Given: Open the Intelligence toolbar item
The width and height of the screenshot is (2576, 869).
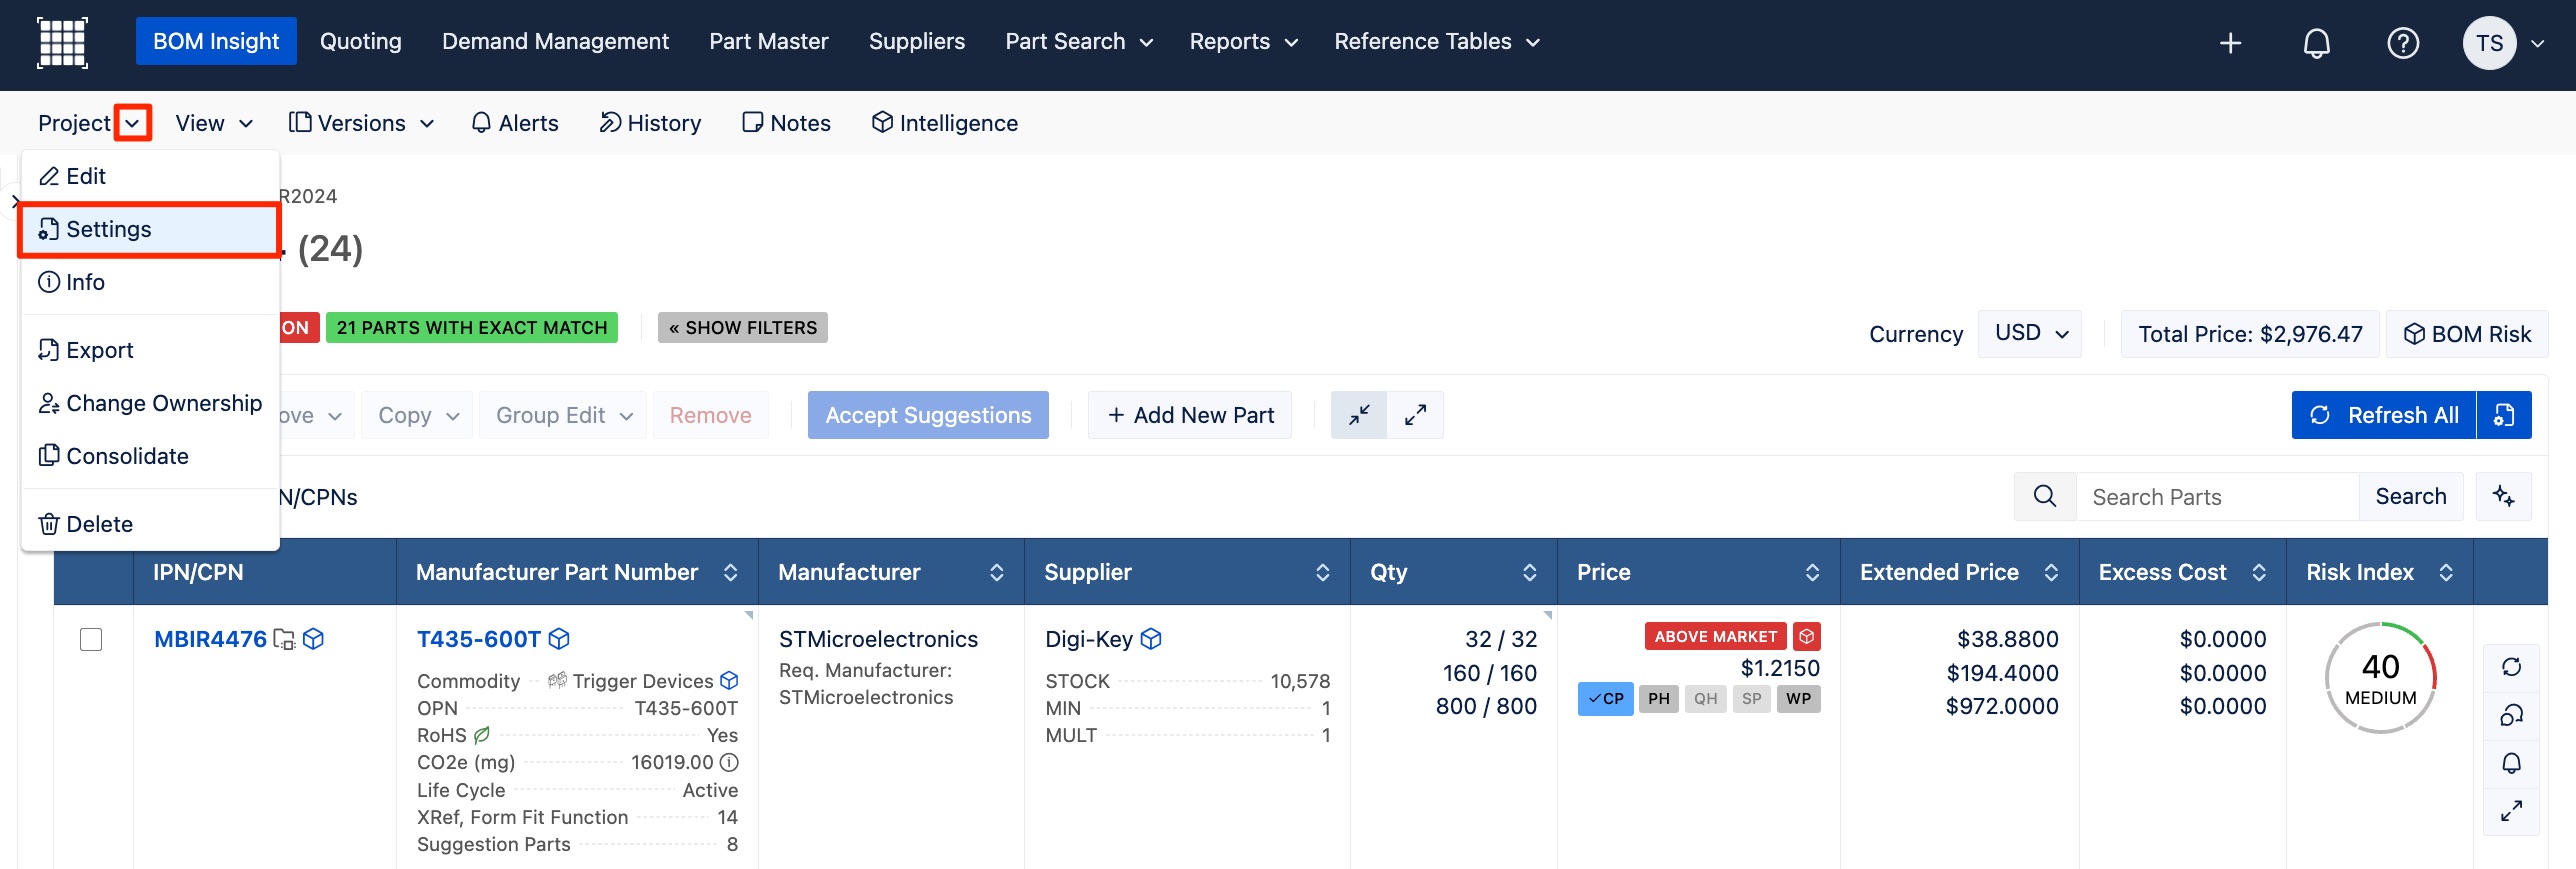Looking at the screenshot, I should tap(945, 123).
